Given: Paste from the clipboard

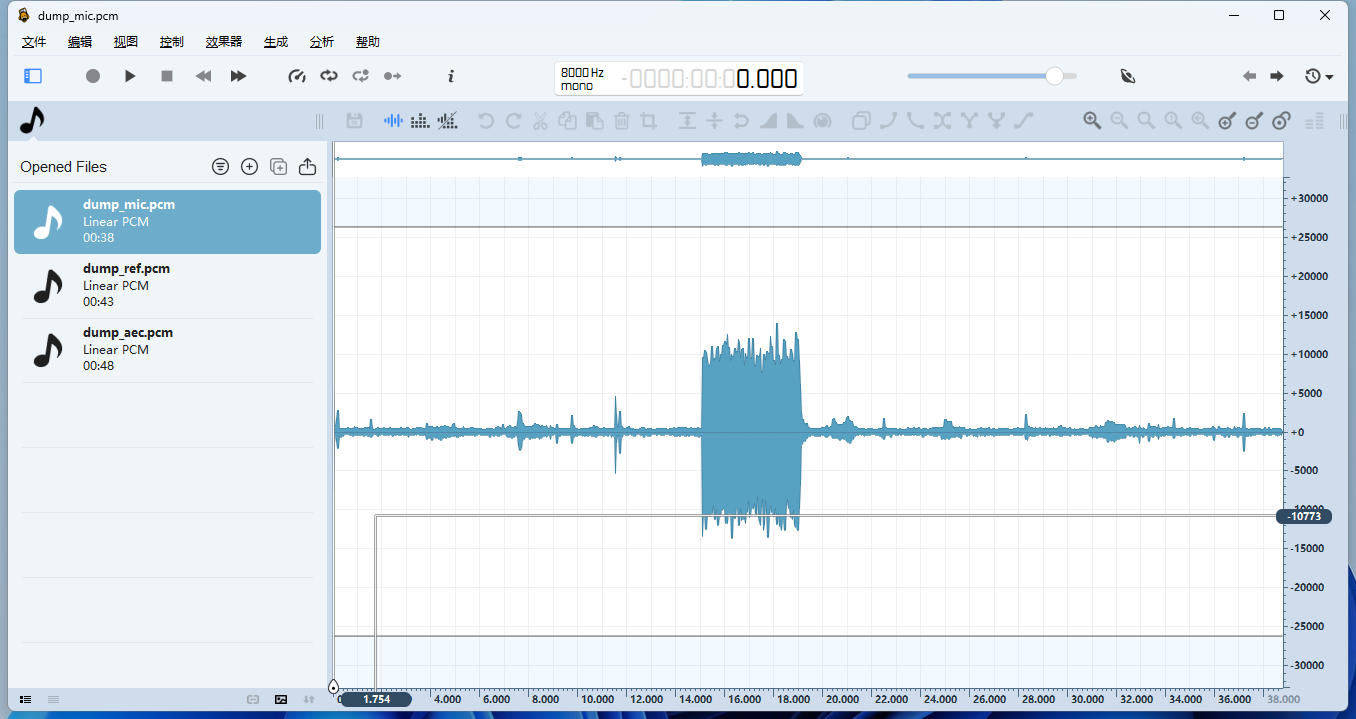Looking at the screenshot, I should (594, 121).
